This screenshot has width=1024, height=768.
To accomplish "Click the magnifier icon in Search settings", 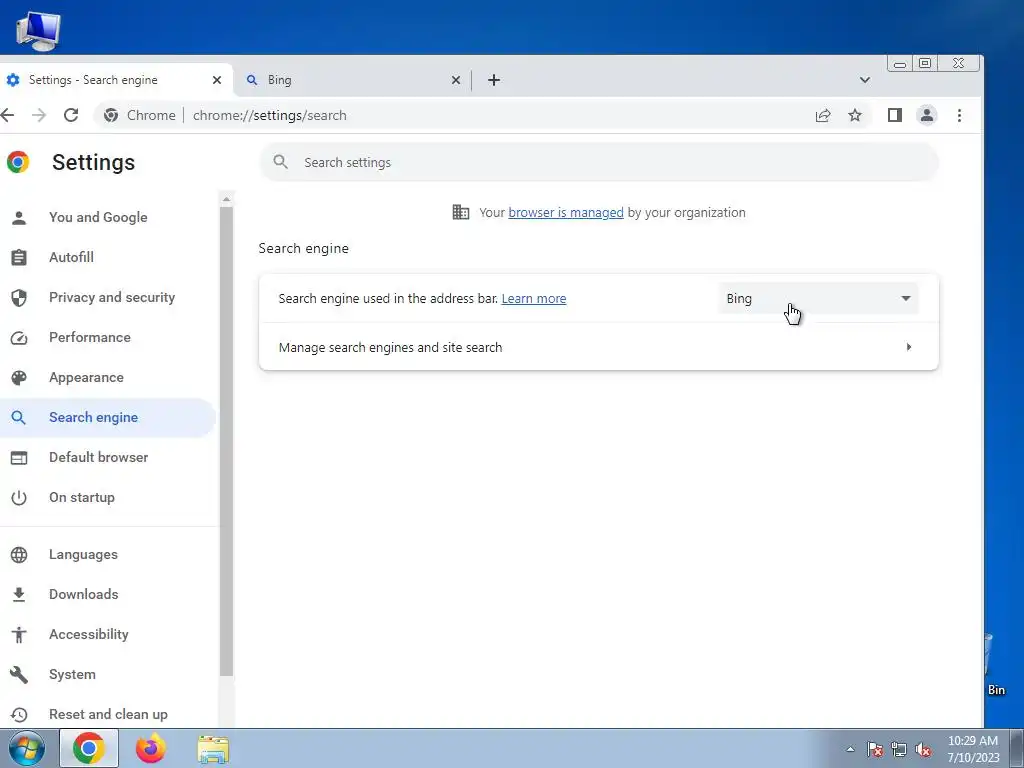I will (x=281, y=162).
